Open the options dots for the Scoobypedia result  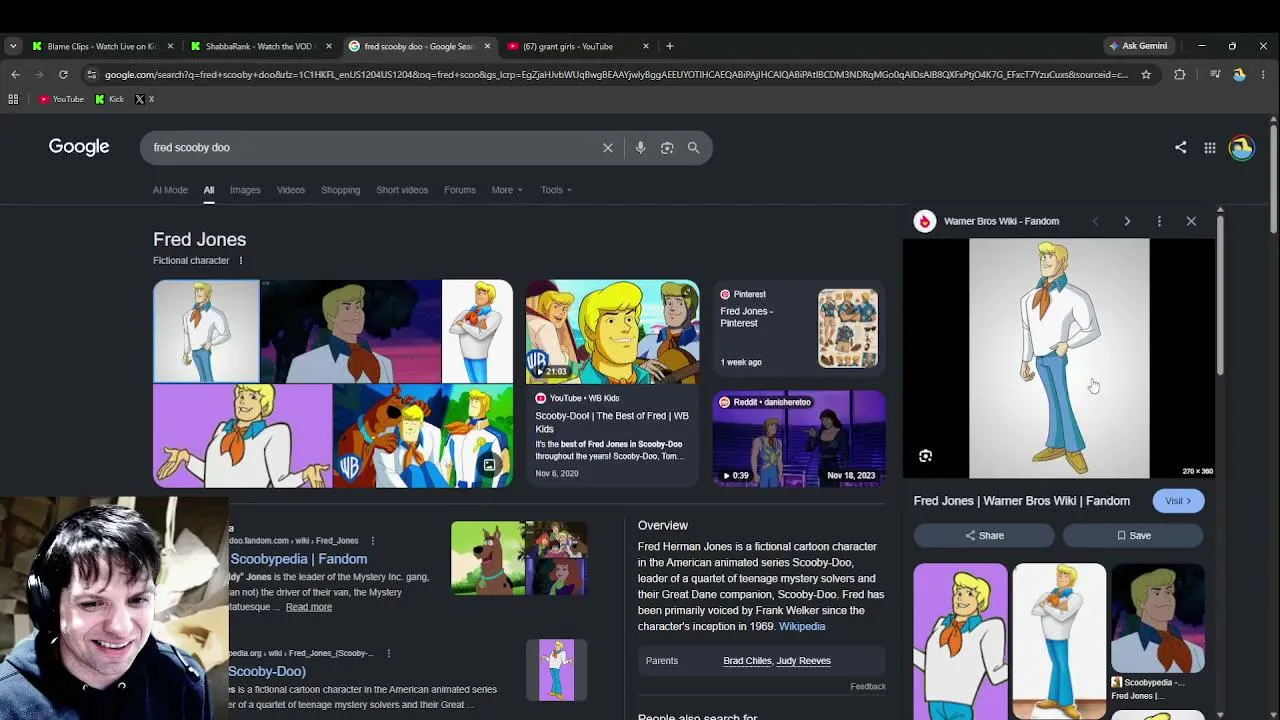pyautogui.click(x=373, y=541)
